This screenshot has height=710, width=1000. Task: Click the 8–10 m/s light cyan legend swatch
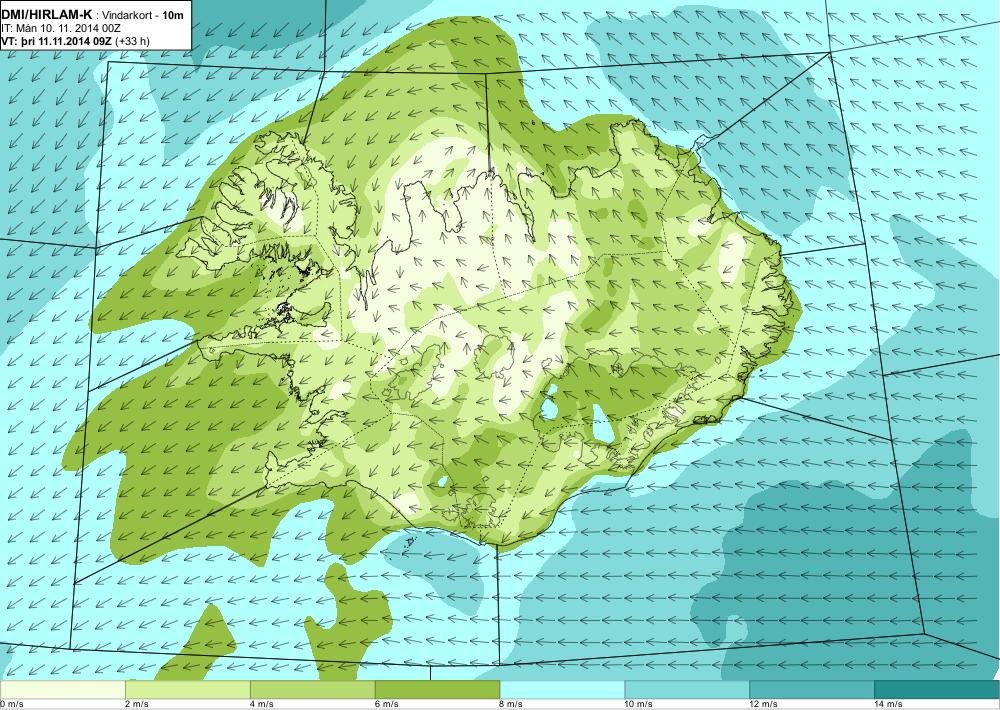pyautogui.click(x=562, y=689)
